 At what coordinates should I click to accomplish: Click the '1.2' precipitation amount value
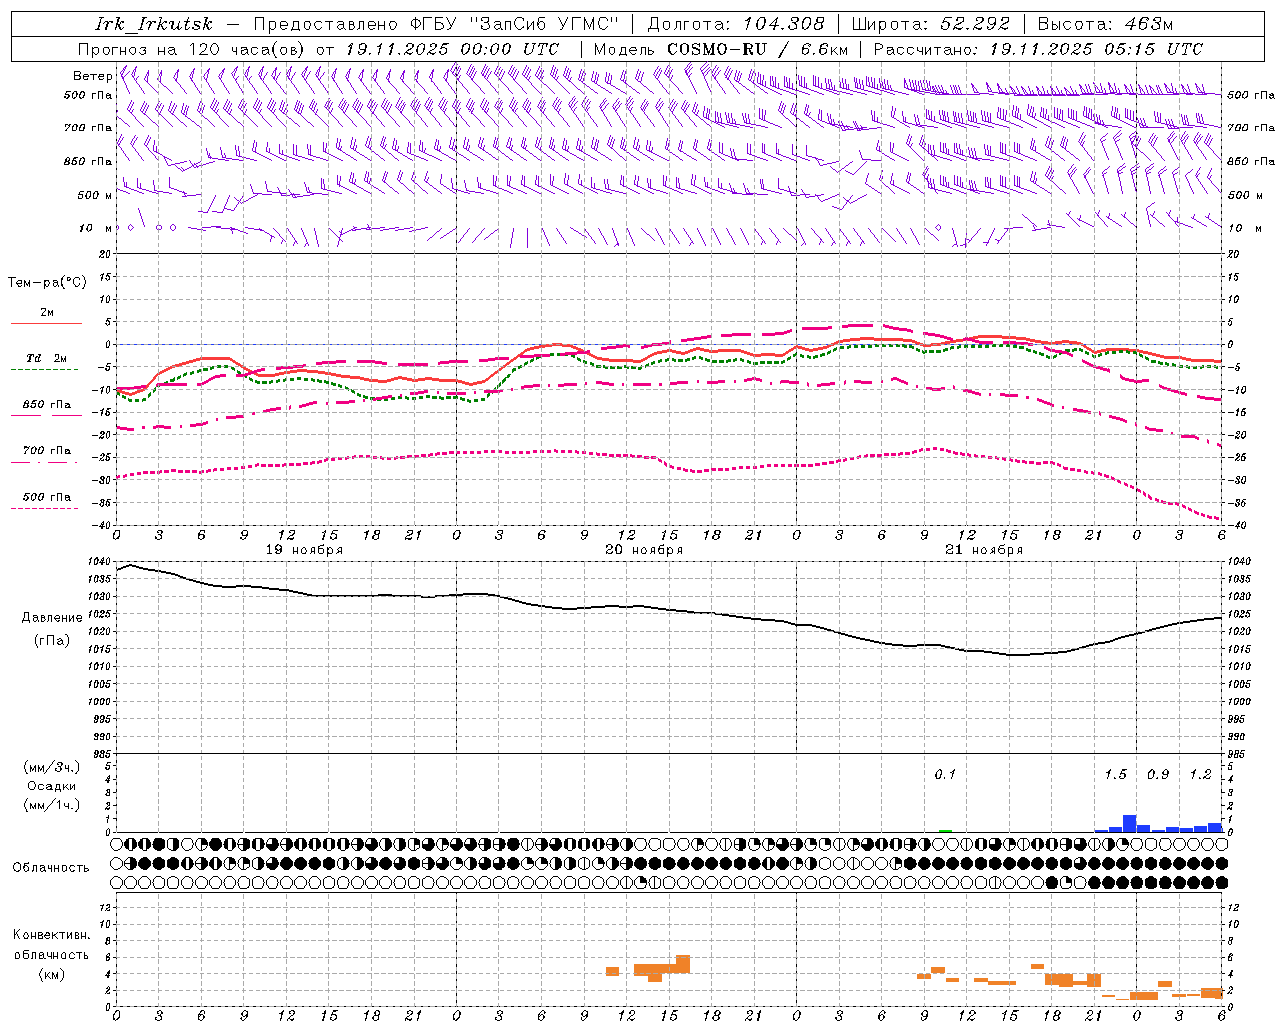pyautogui.click(x=1200, y=774)
